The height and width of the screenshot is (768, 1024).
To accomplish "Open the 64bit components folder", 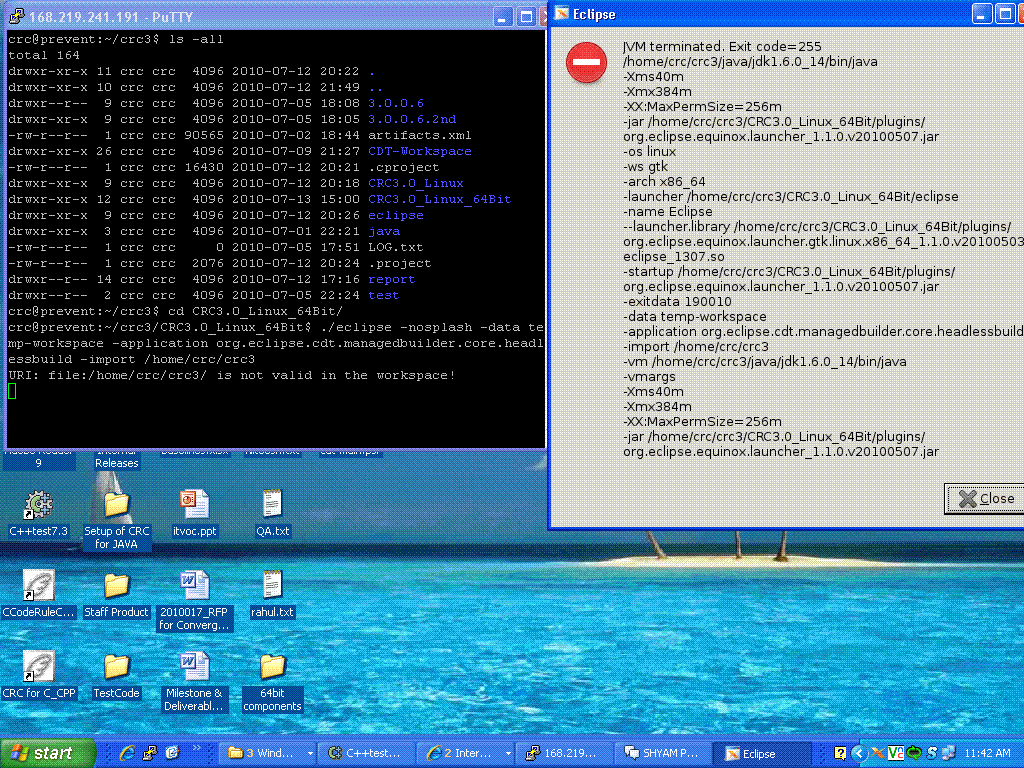I will click(x=272, y=667).
